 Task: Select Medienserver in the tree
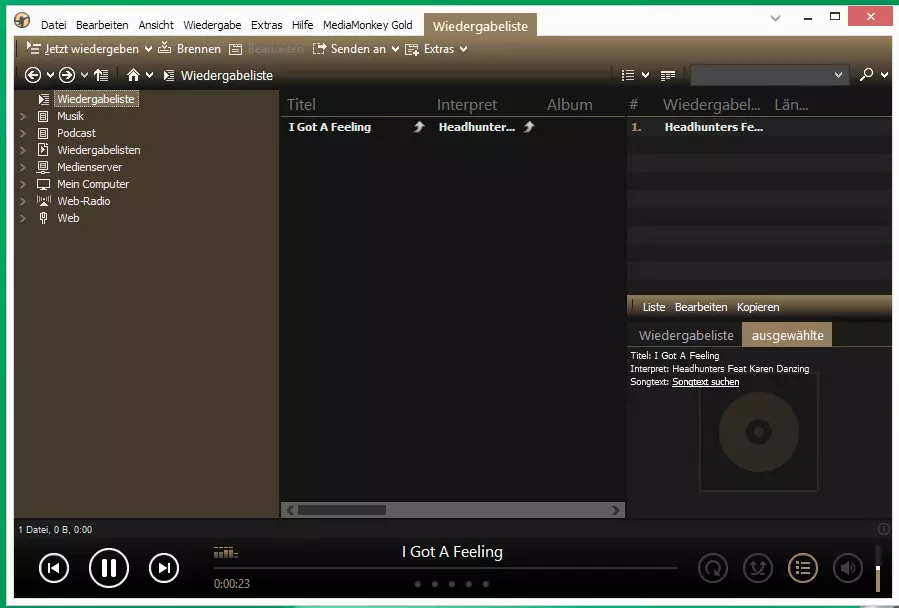(89, 167)
